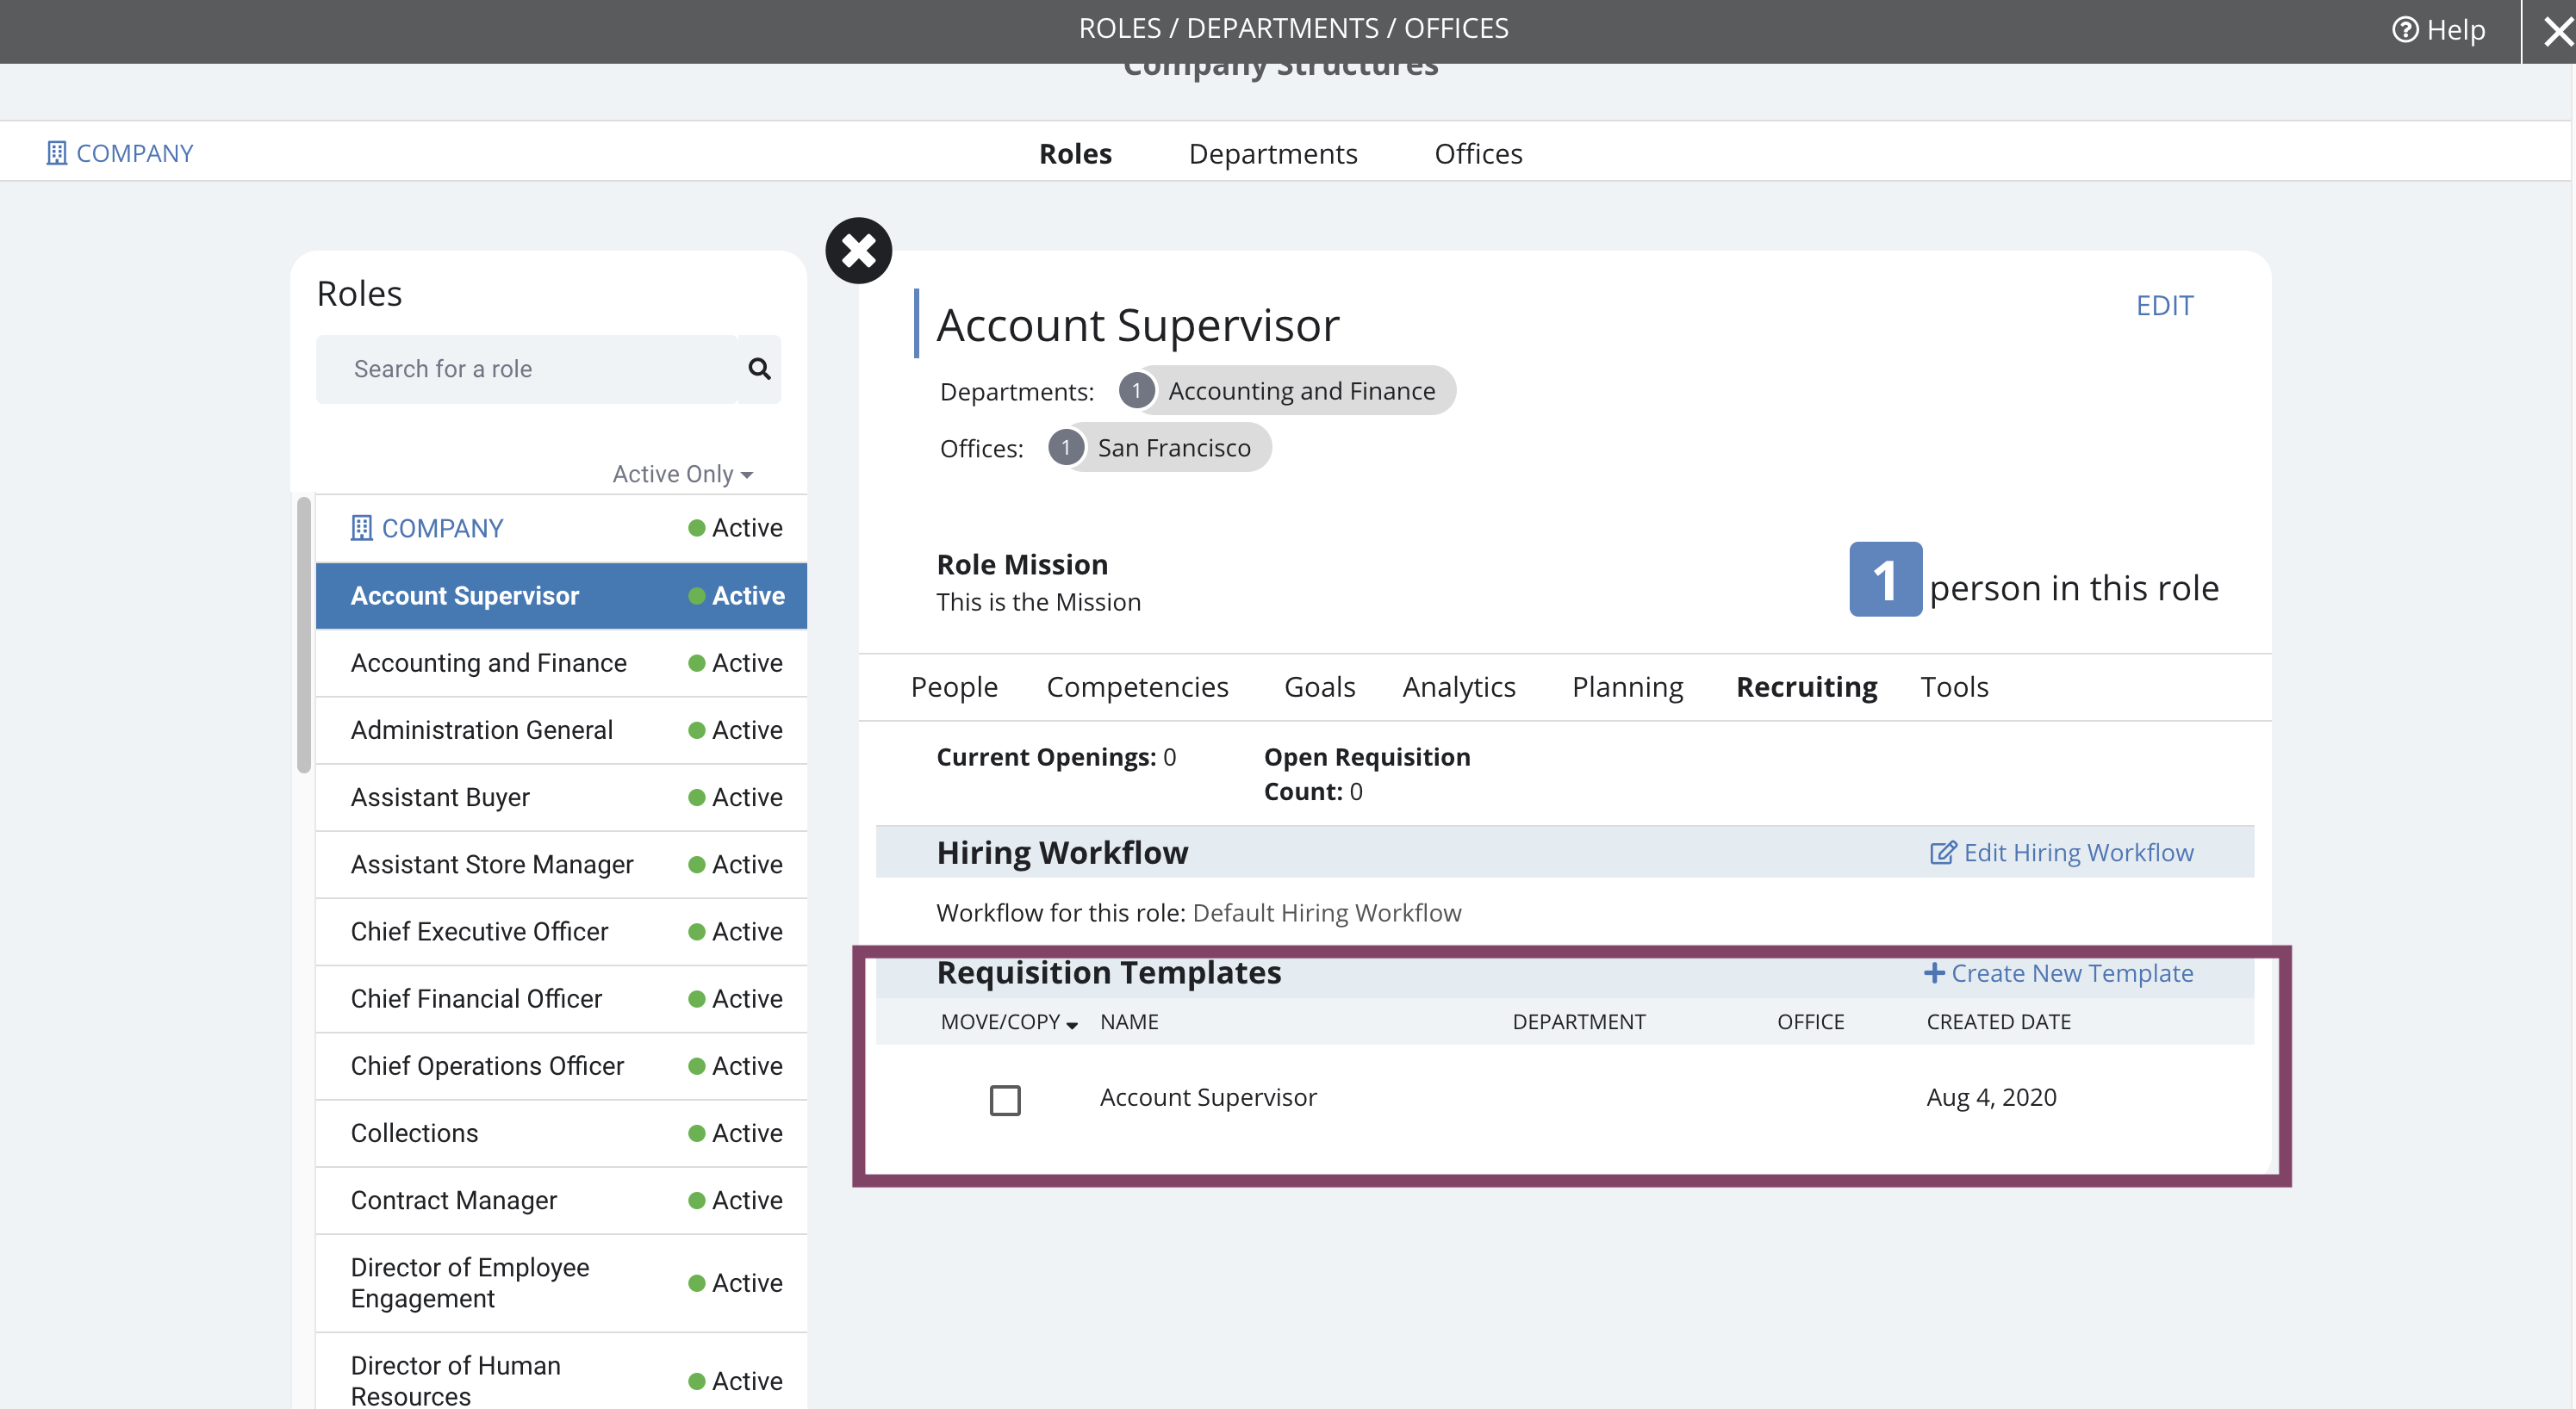This screenshot has height=1409, width=2576.
Task: Click the NAME column header
Action: click(1129, 1022)
